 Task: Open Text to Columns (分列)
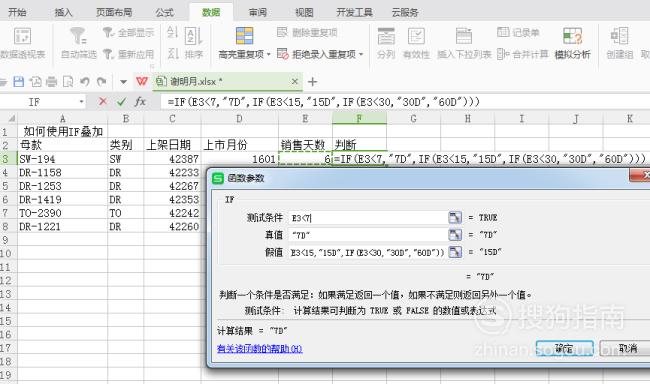386,43
